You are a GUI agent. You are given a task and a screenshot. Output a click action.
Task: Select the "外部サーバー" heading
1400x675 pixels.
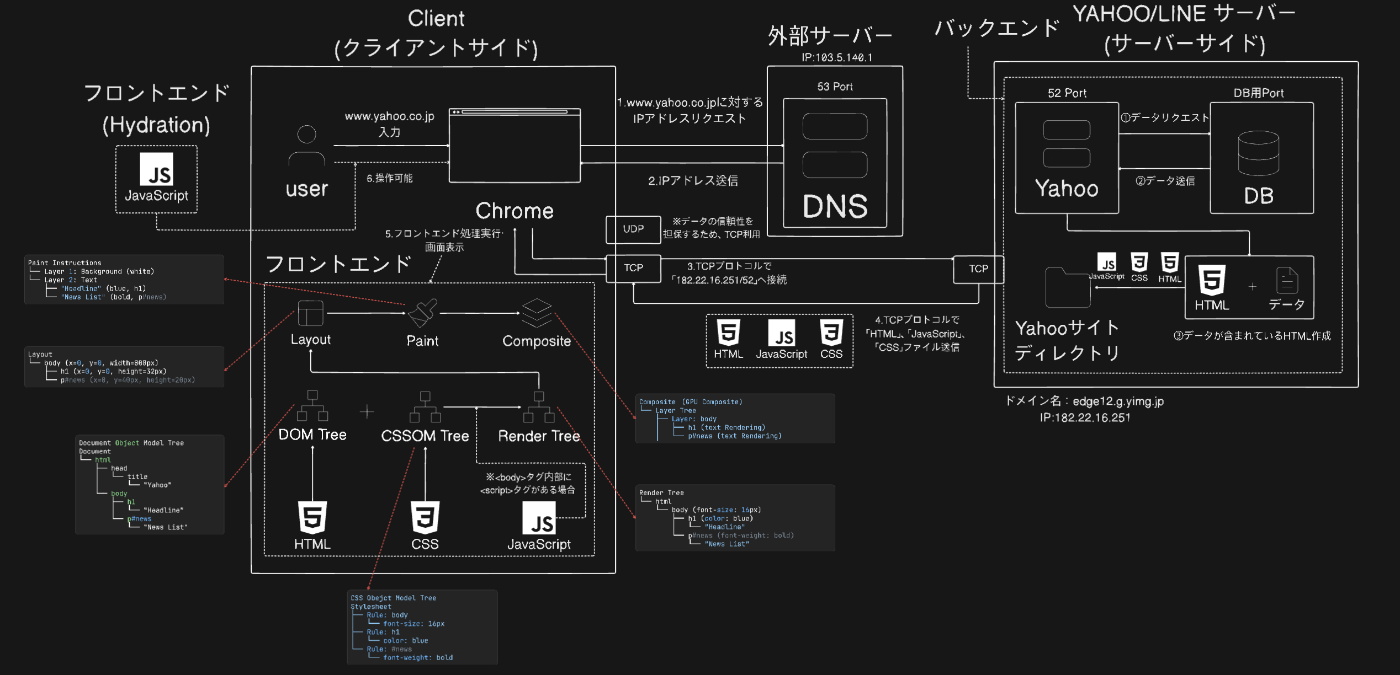(x=830, y=37)
